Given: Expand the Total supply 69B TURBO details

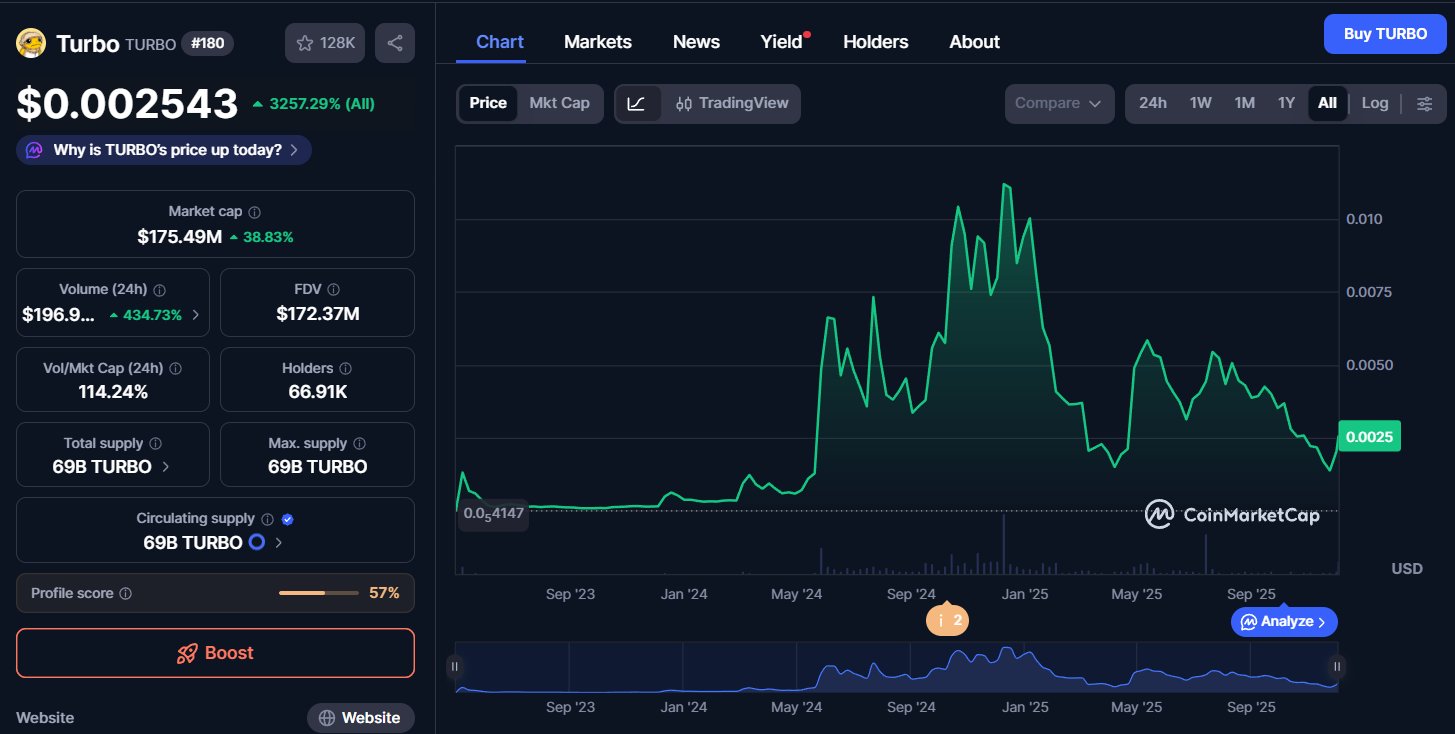Looking at the screenshot, I should [x=165, y=467].
